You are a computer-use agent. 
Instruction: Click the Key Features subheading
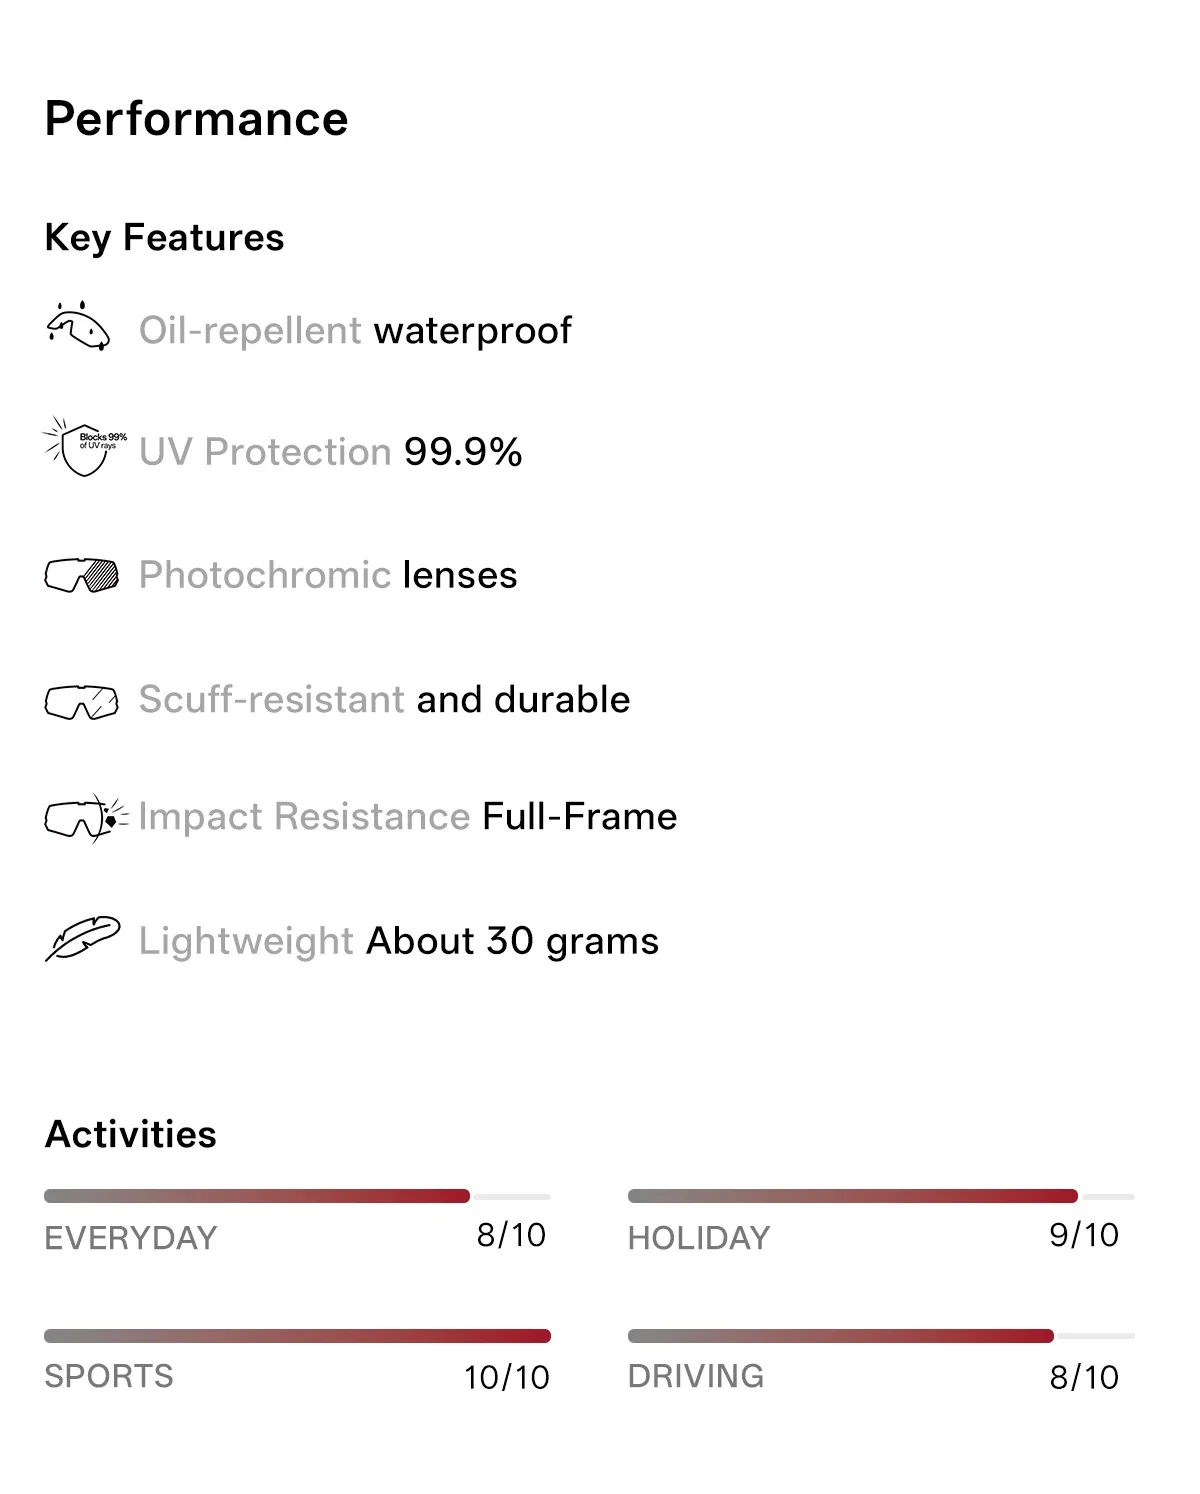tap(165, 238)
